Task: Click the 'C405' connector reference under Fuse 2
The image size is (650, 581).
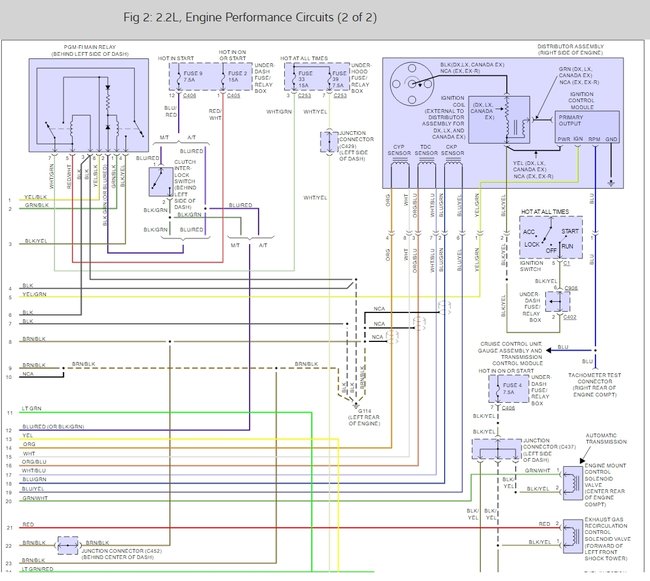Action: click(x=233, y=95)
